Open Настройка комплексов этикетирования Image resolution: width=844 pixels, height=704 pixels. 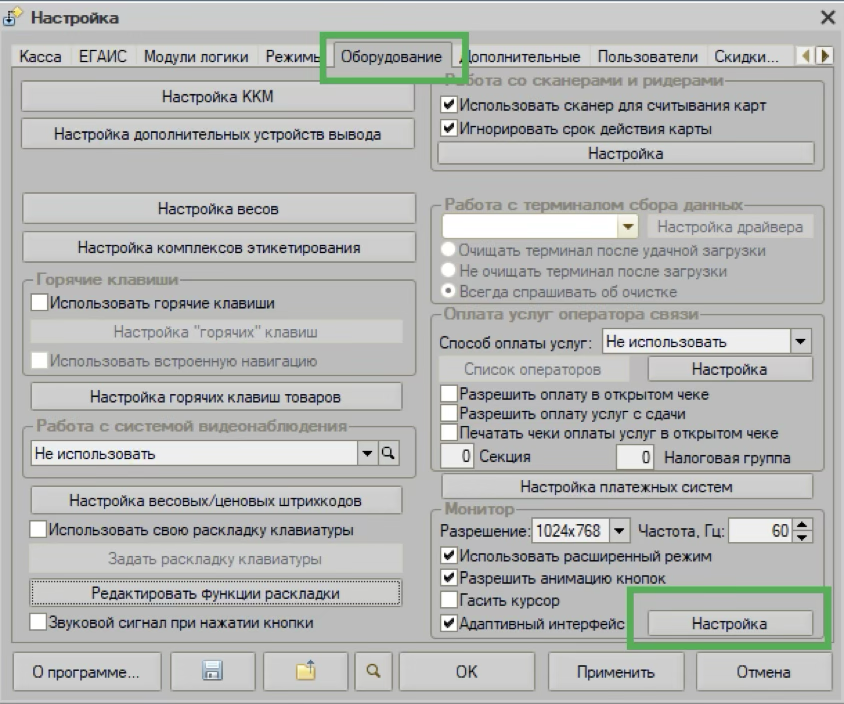point(219,248)
